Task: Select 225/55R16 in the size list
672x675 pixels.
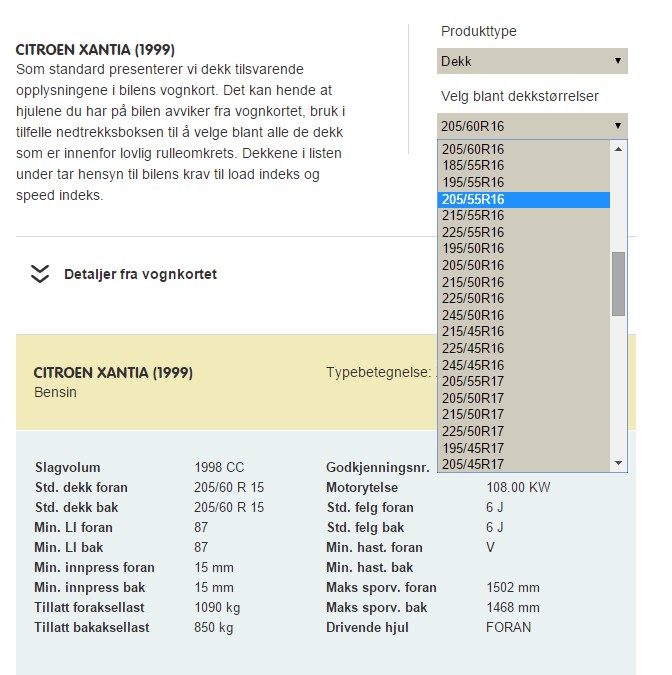Action: point(523,232)
